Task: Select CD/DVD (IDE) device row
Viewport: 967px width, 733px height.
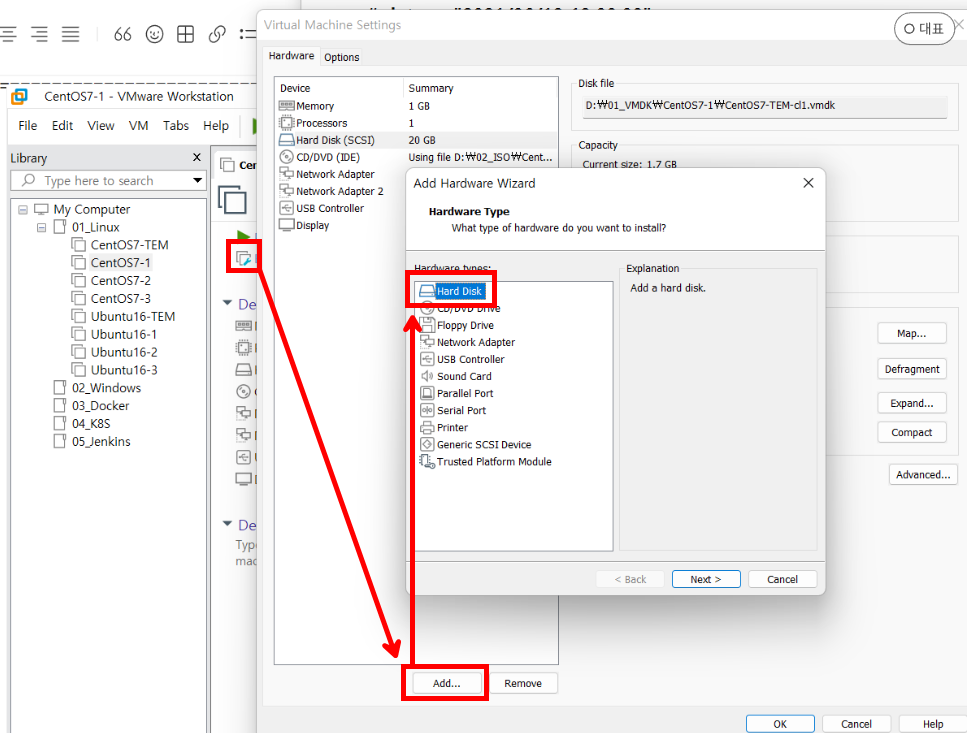Action: (x=416, y=157)
